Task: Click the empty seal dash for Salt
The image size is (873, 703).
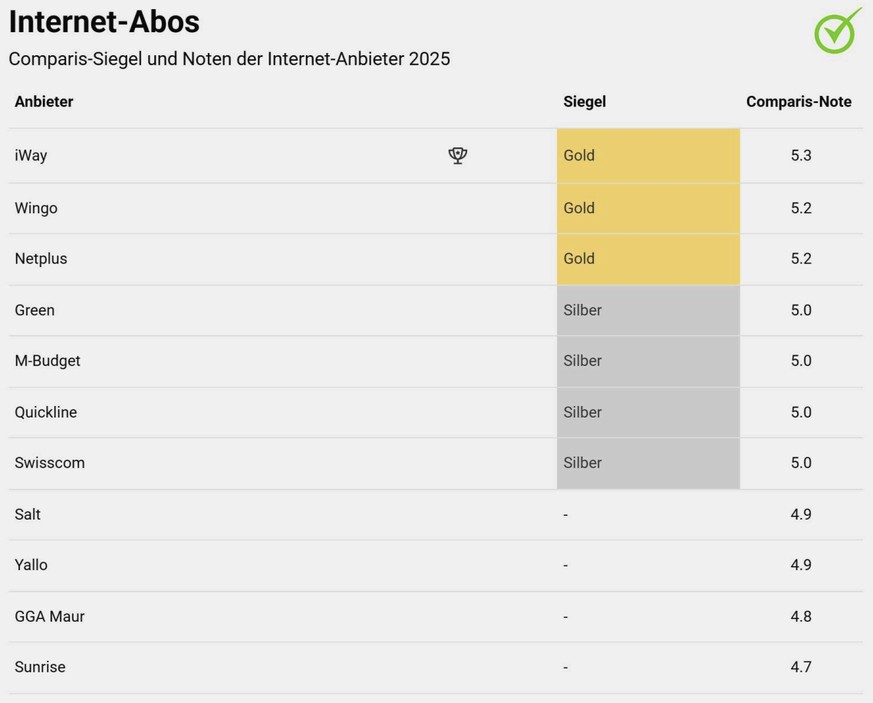Action: click(566, 515)
